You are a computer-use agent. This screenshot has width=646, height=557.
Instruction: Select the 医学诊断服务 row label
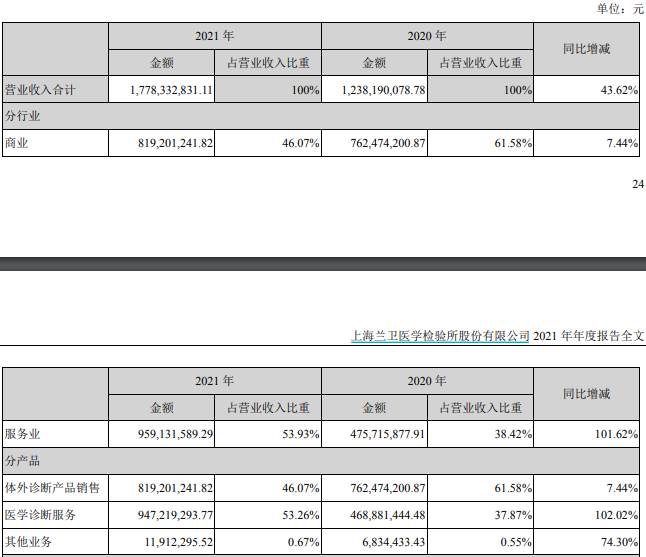40,515
